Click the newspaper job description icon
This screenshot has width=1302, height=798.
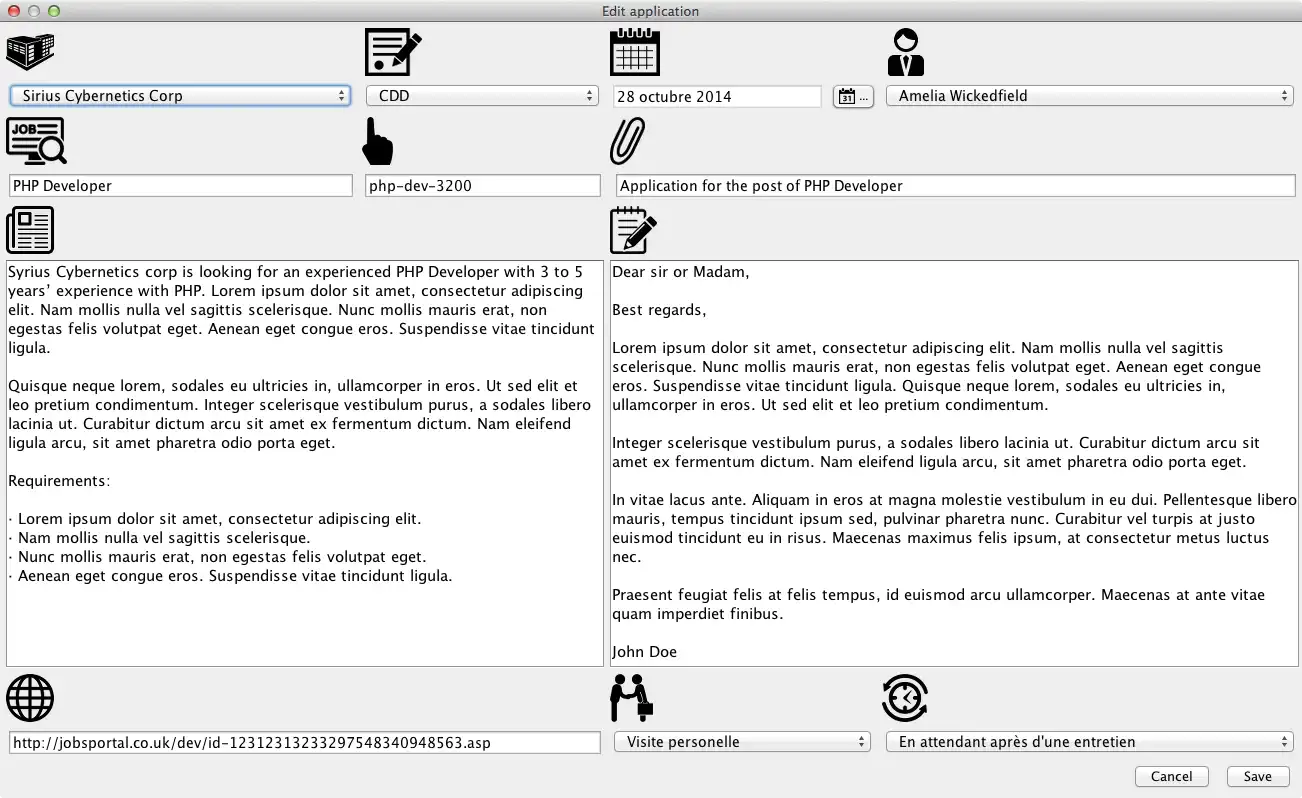30,230
